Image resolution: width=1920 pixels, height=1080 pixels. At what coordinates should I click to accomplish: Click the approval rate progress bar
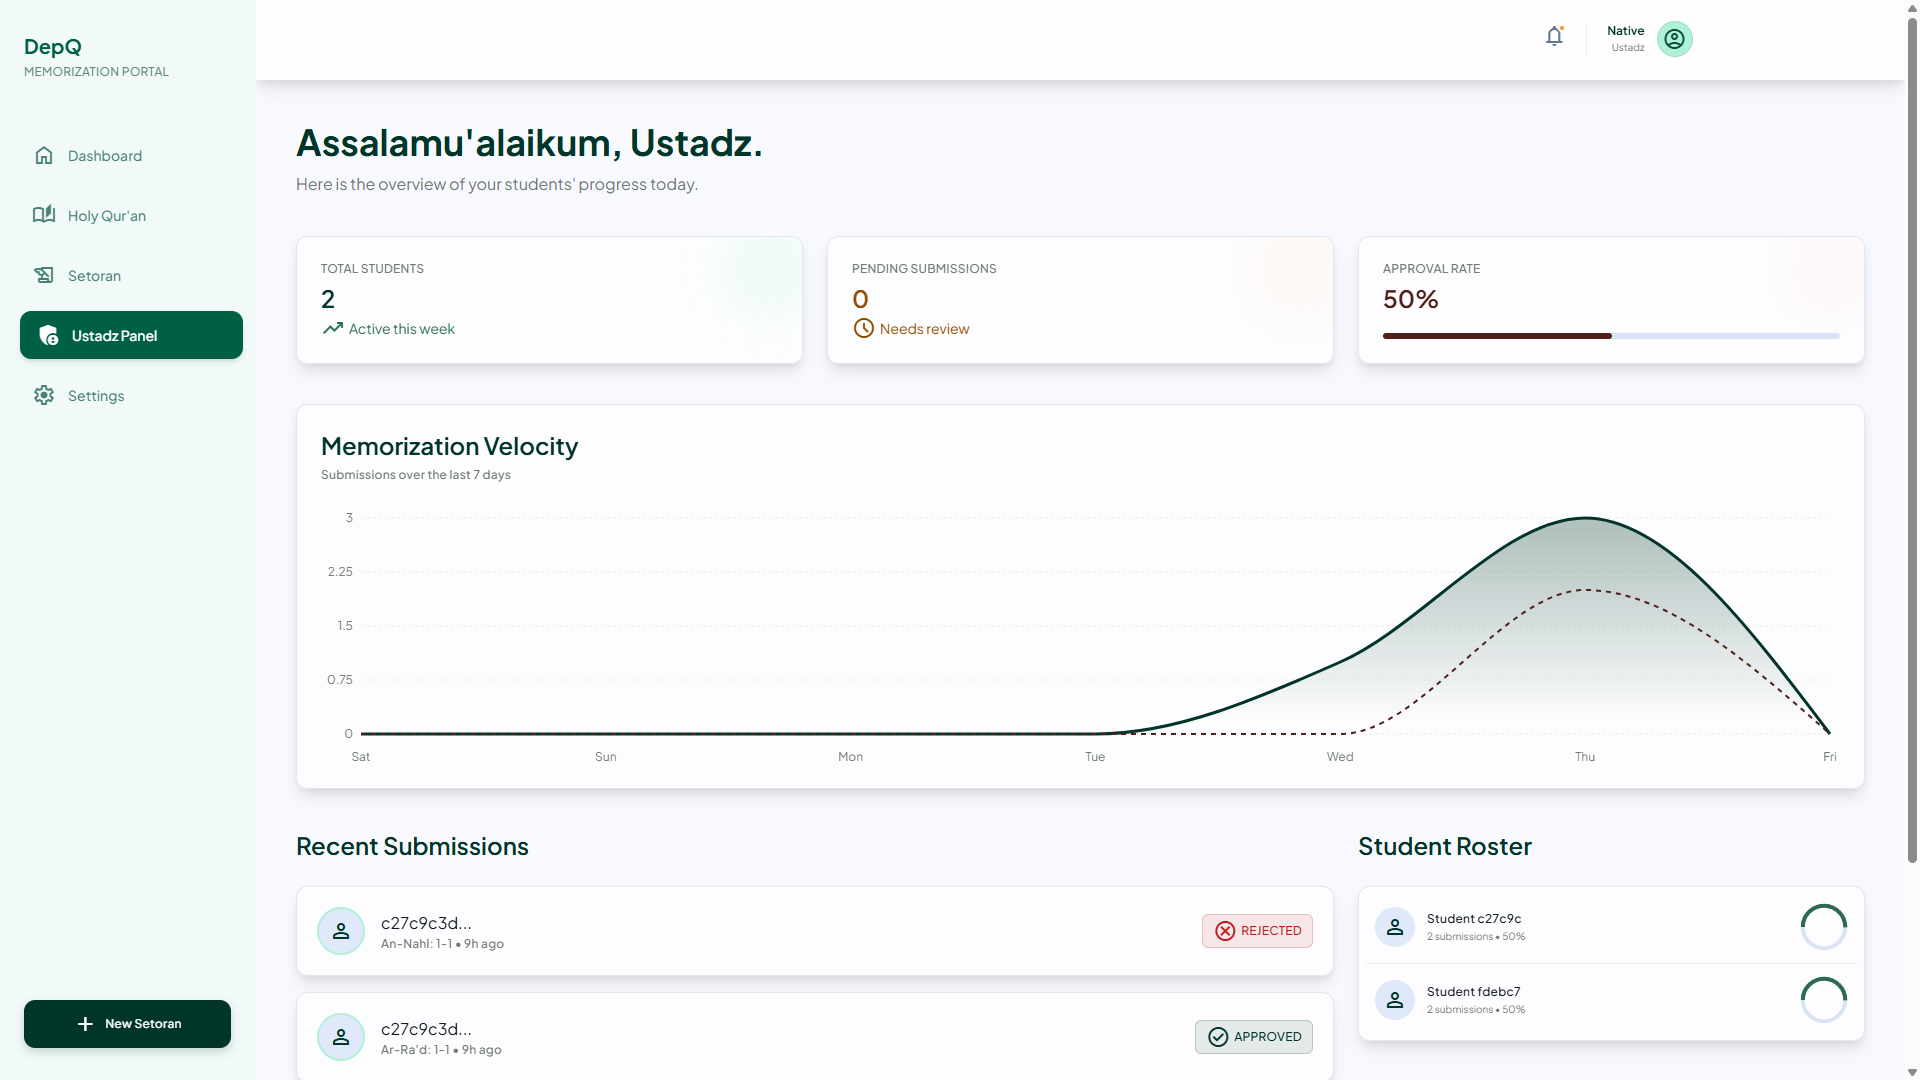click(1611, 336)
